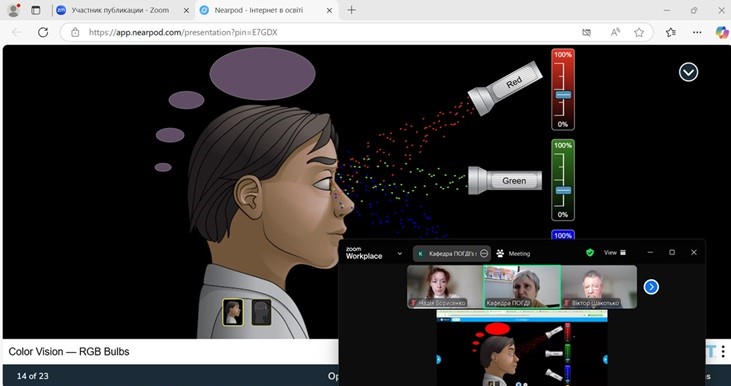Open the Read Aloud icon in address bar
This screenshot has width=731, height=386.
615,32
